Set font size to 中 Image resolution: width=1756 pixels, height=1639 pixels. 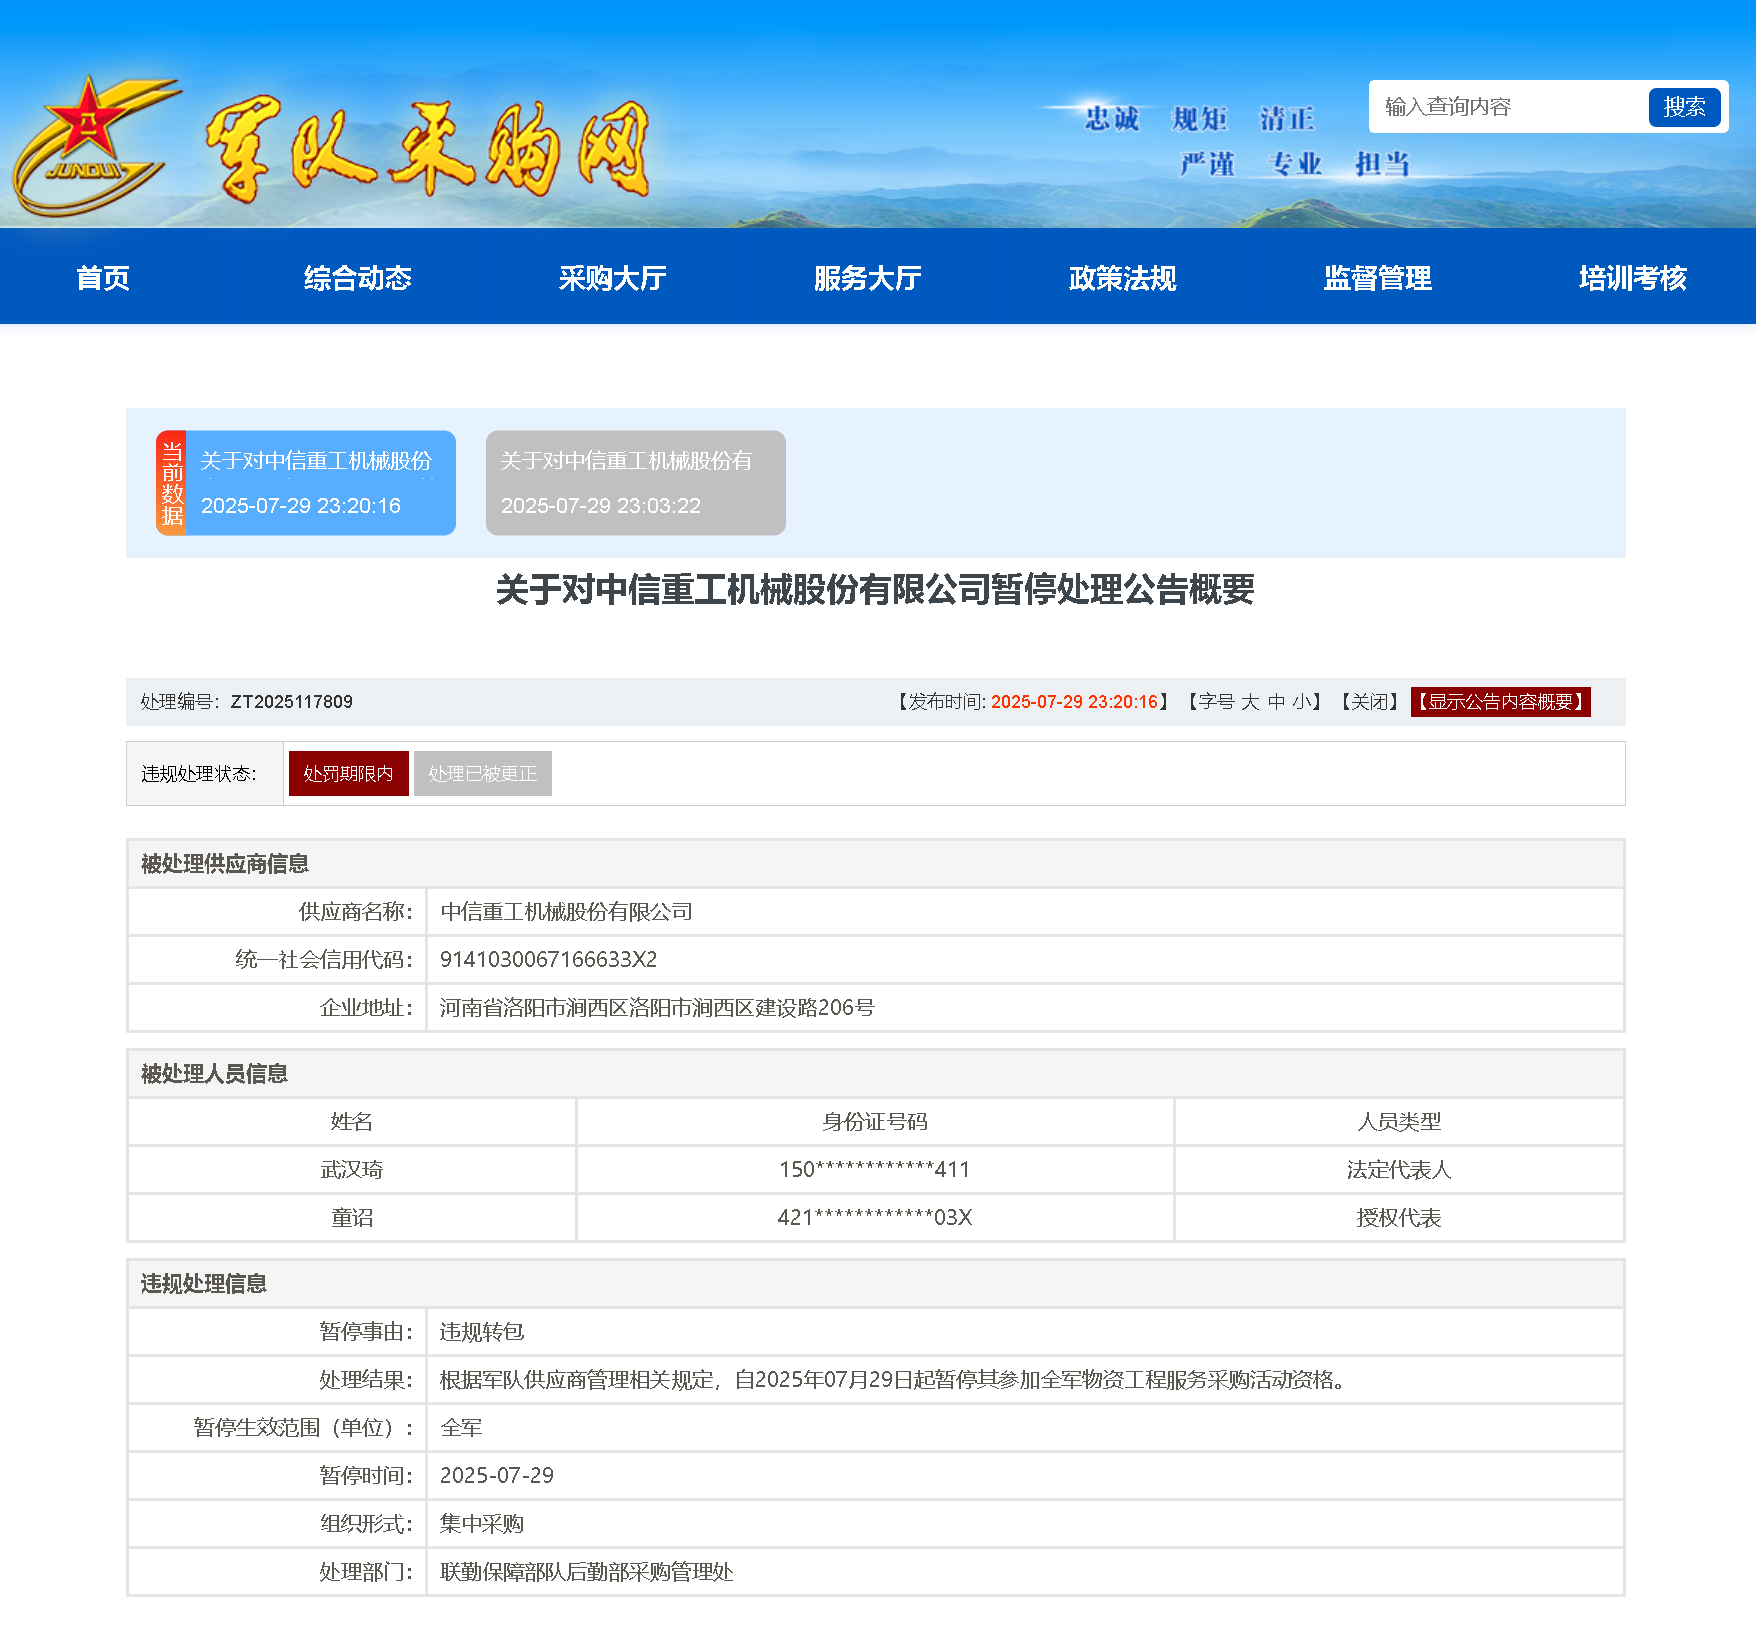pyautogui.click(x=1277, y=702)
